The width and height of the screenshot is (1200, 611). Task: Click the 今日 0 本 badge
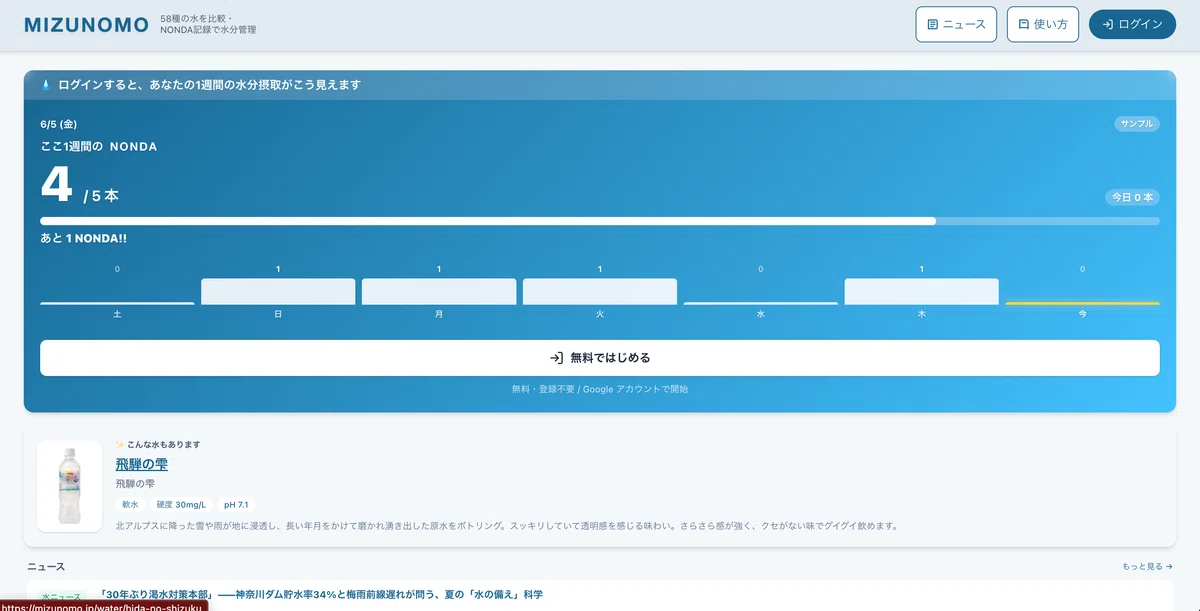[1132, 197]
